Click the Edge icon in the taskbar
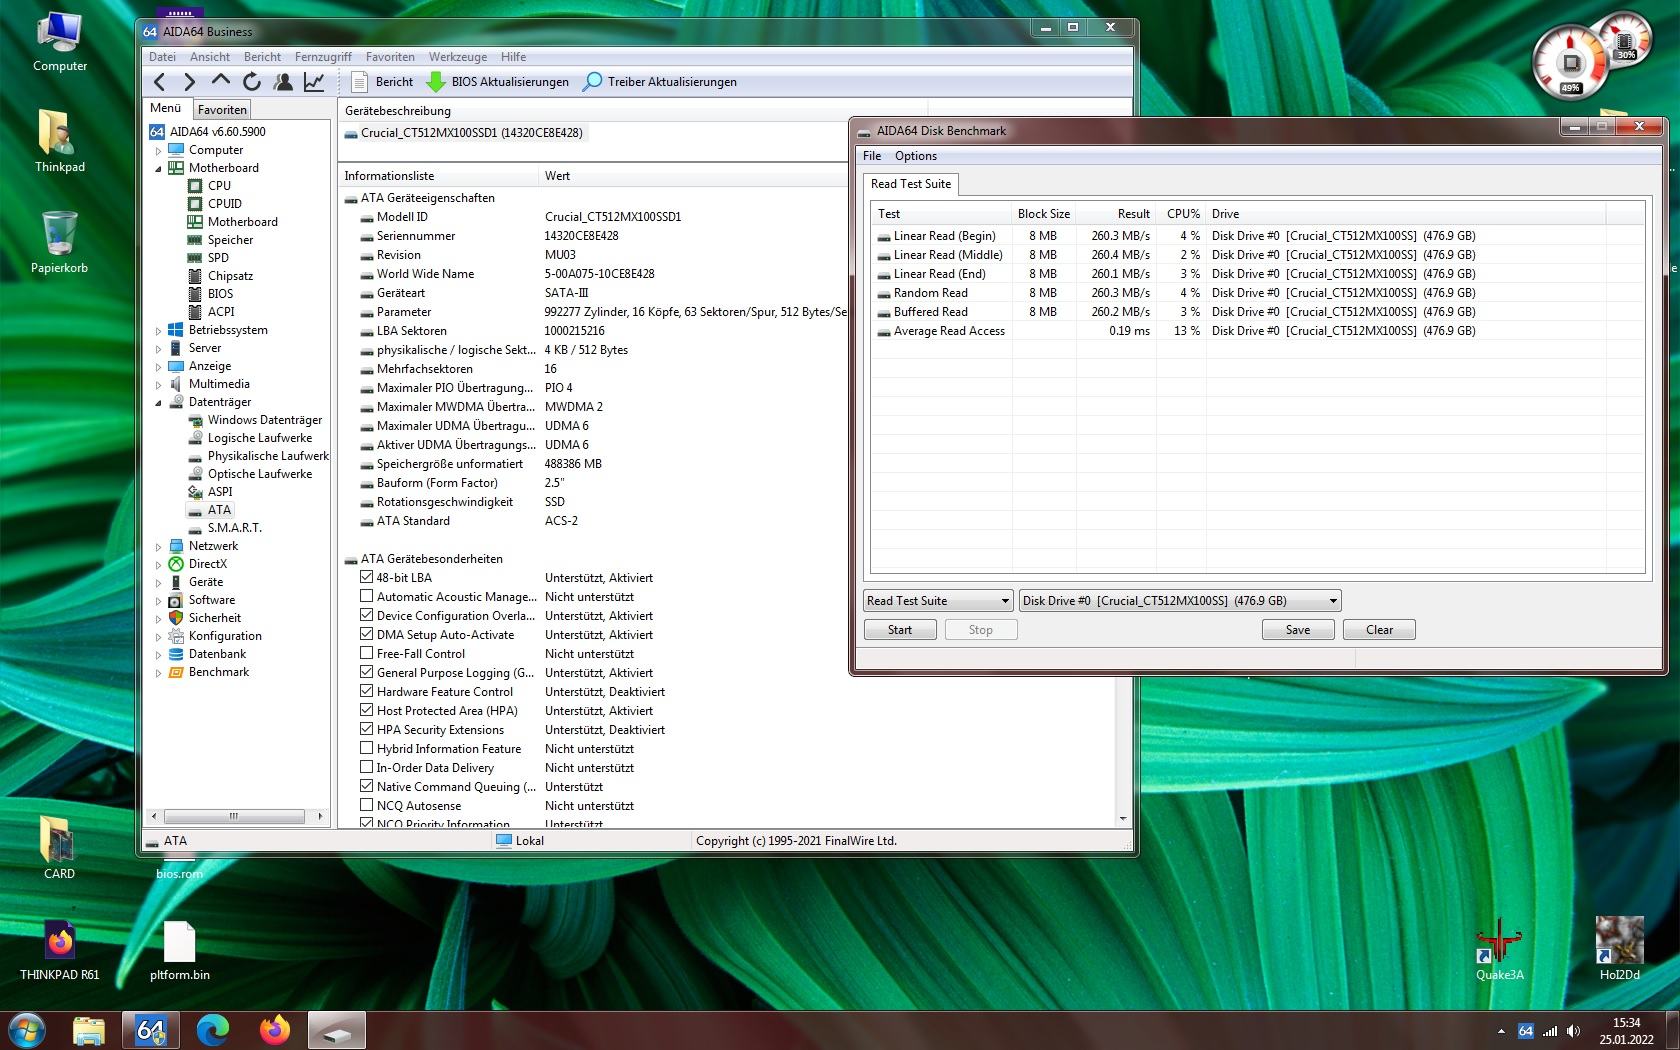1680x1050 pixels. point(213,1030)
